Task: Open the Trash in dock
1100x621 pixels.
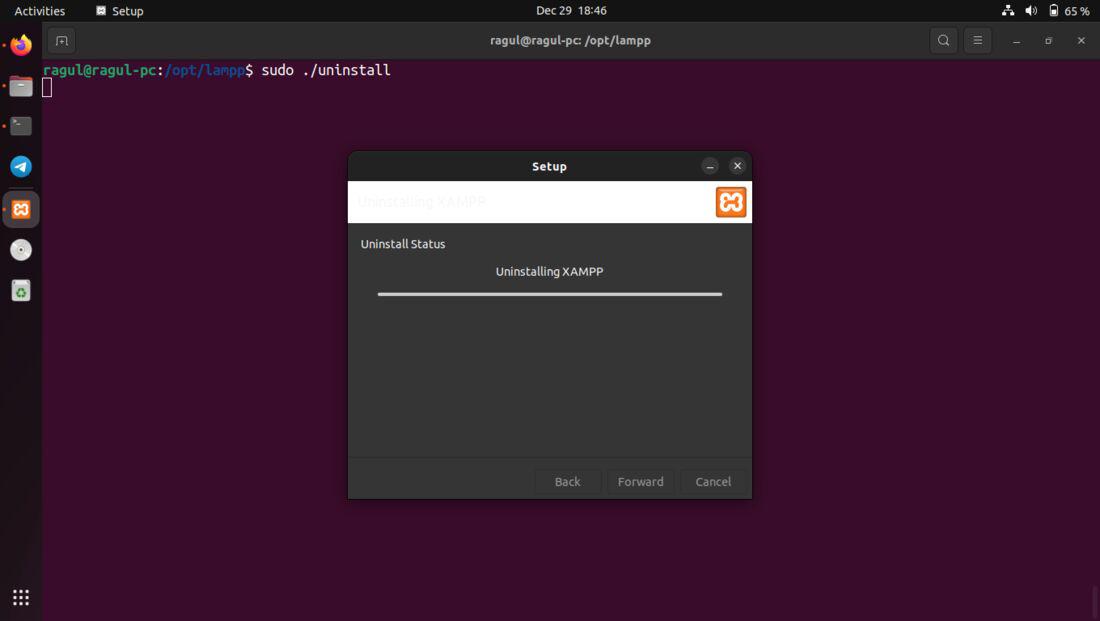Action: coord(21,291)
